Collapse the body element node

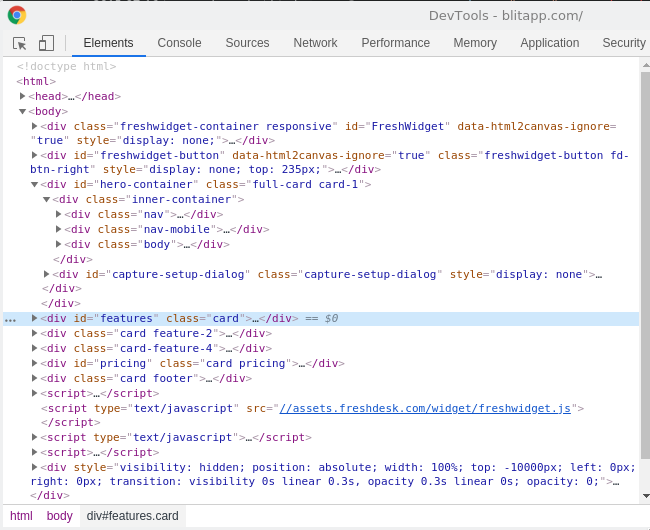pyautogui.click(x=23, y=111)
